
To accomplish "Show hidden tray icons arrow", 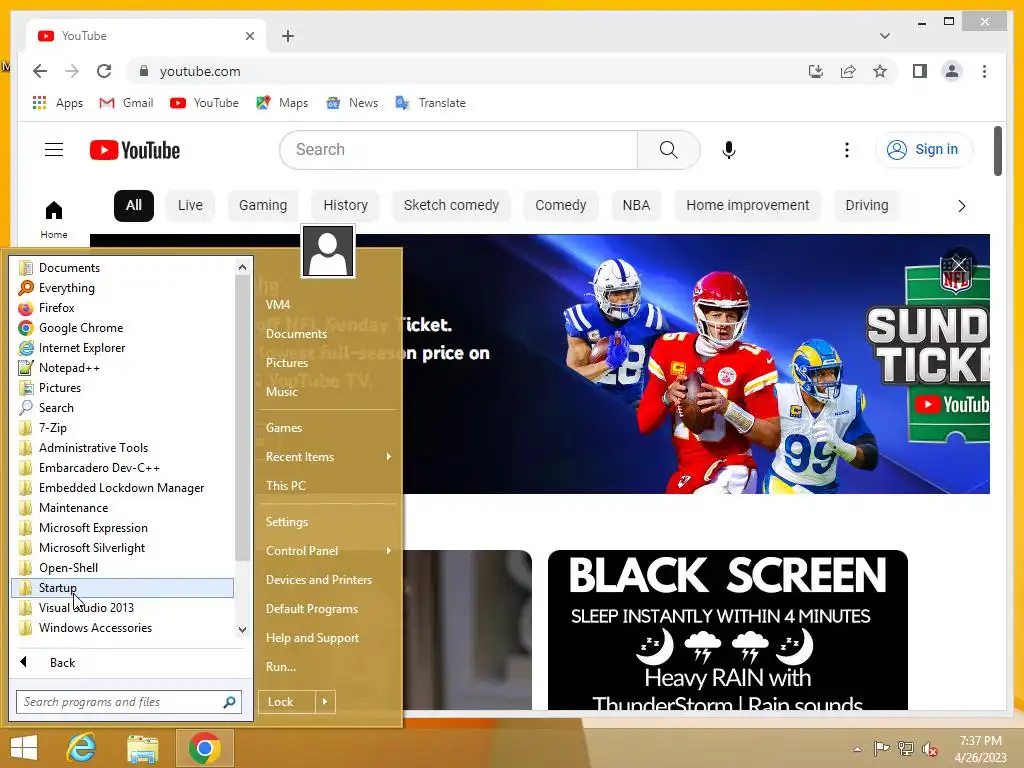I will (x=857, y=748).
